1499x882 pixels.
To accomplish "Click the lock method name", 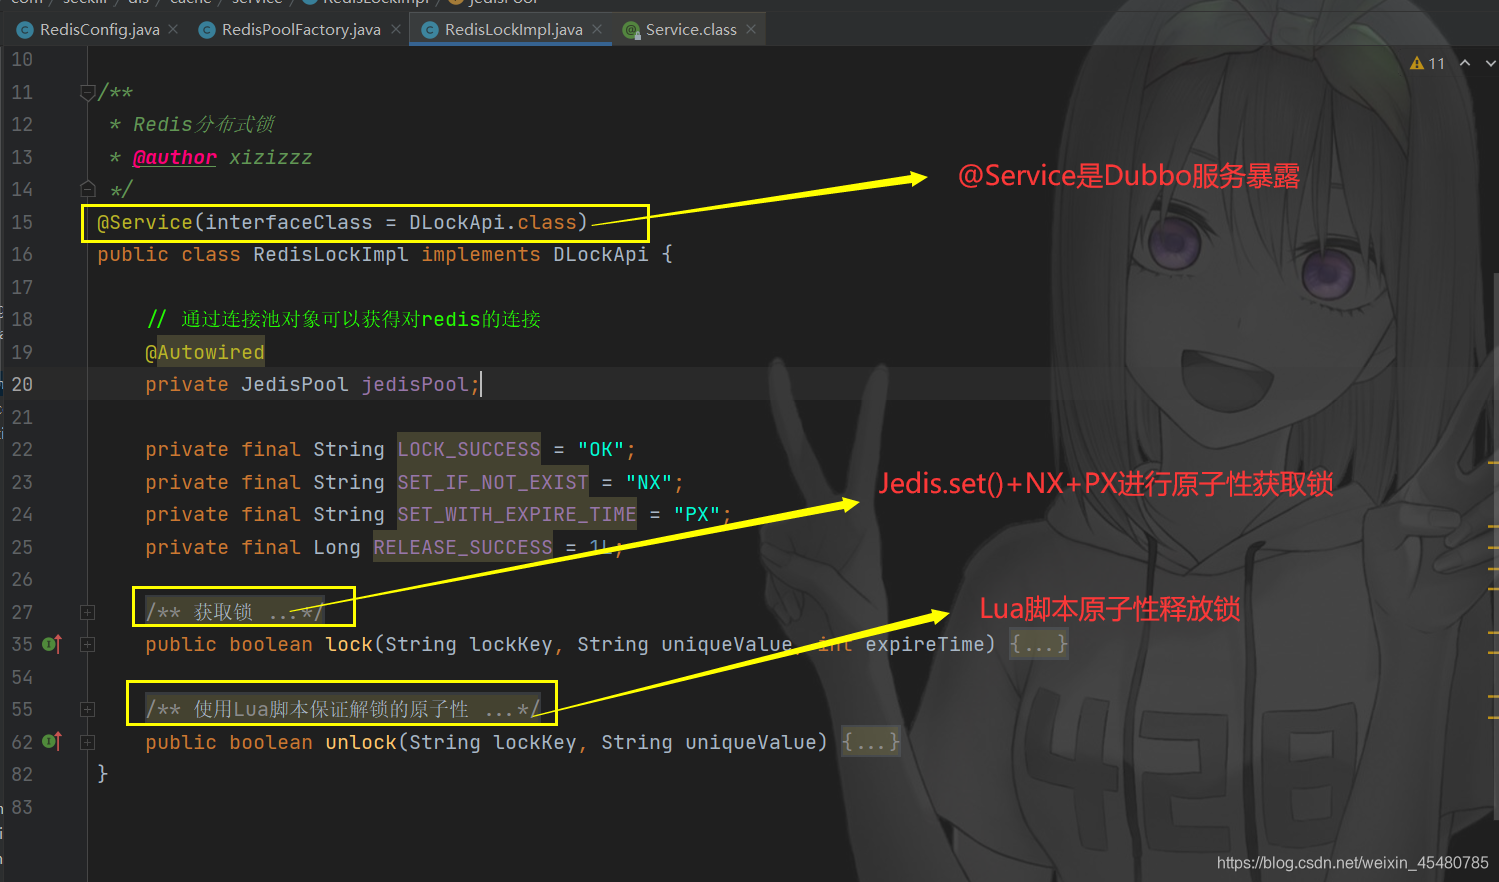I will pos(349,644).
